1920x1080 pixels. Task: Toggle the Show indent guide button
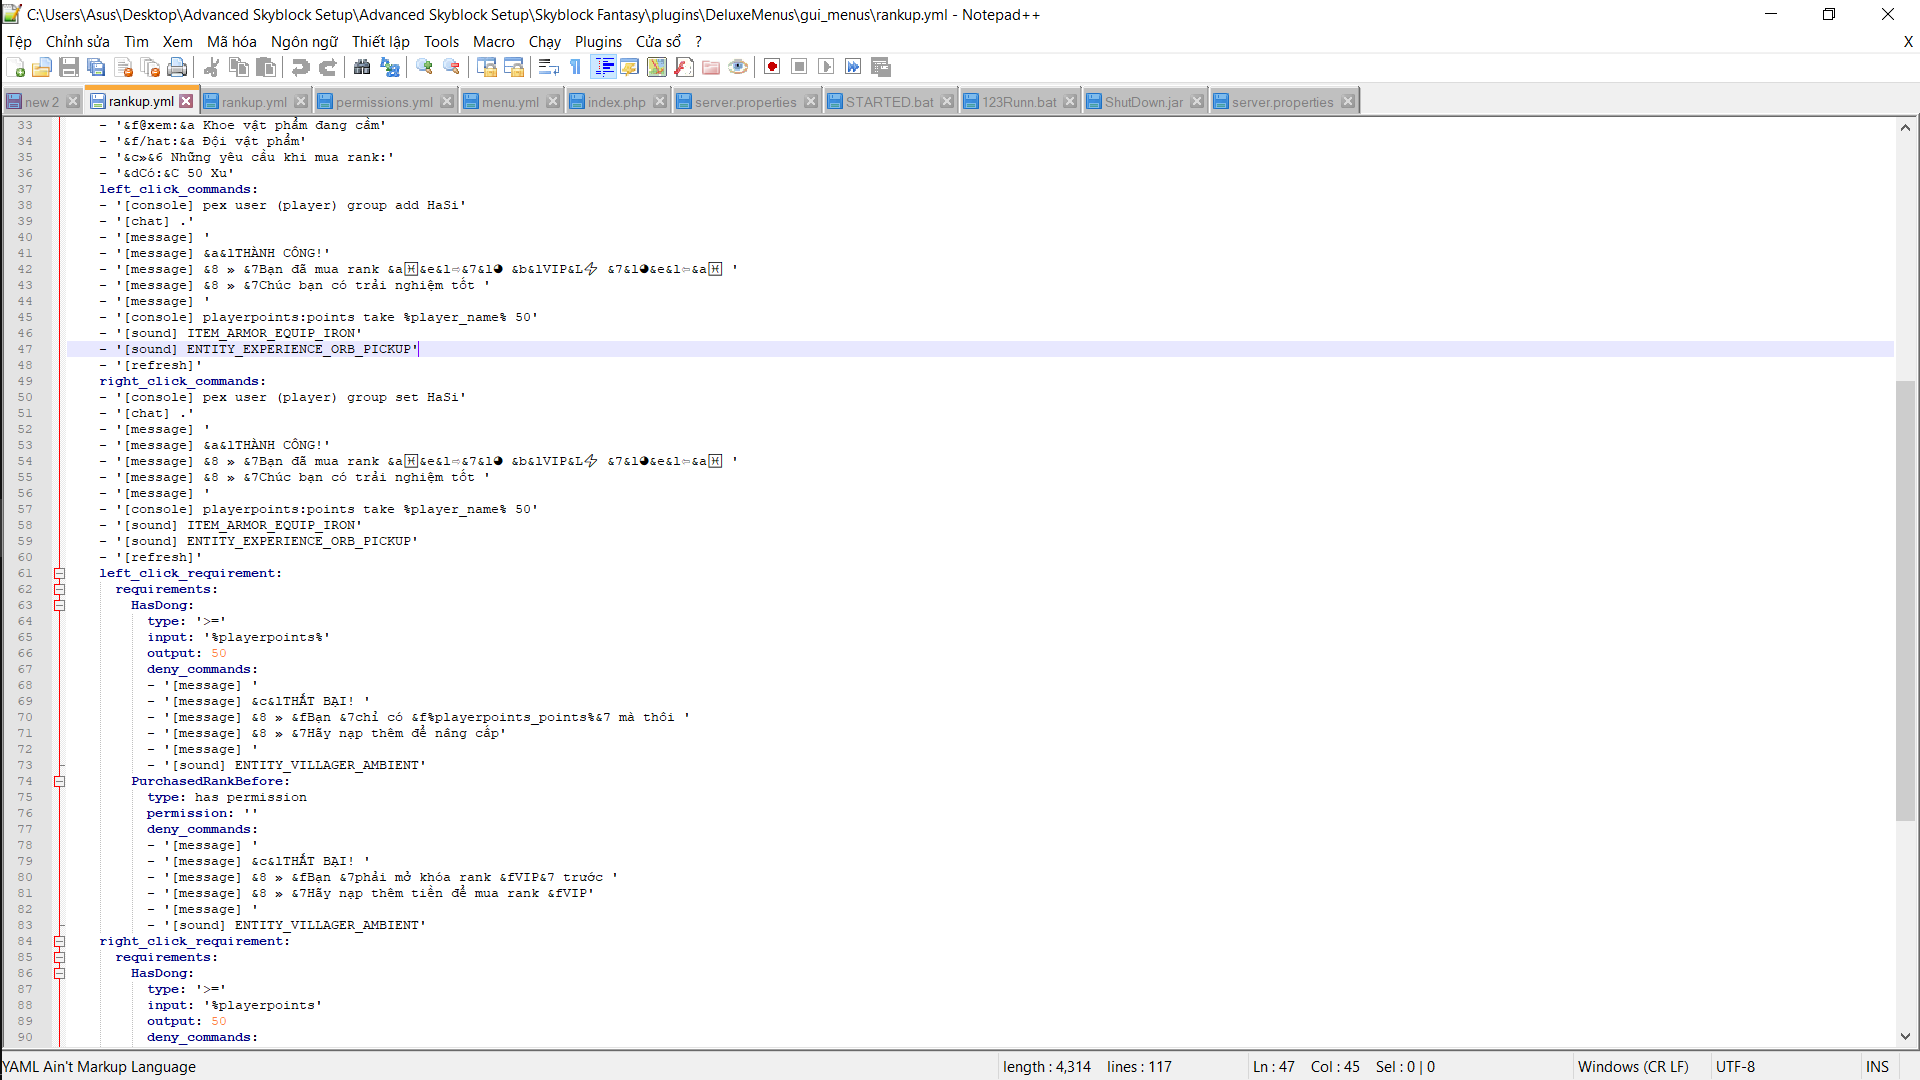[x=604, y=67]
